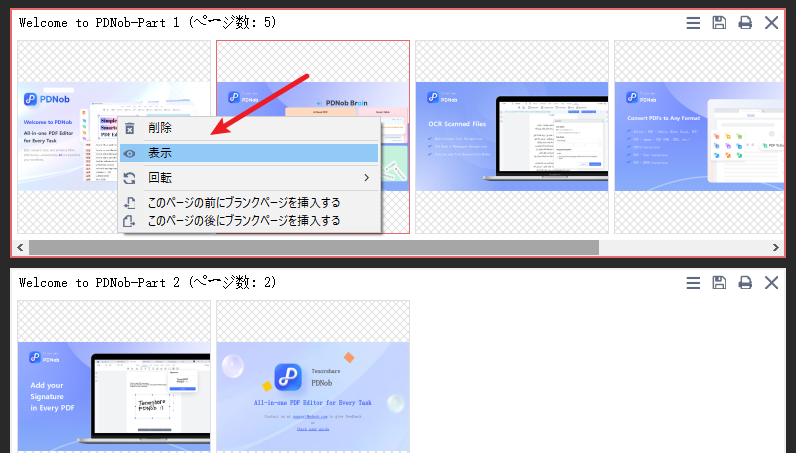Viewport: 796px width, 453px height.
Task: Choose 表示 from the context menu
Action: tap(249, 153)
